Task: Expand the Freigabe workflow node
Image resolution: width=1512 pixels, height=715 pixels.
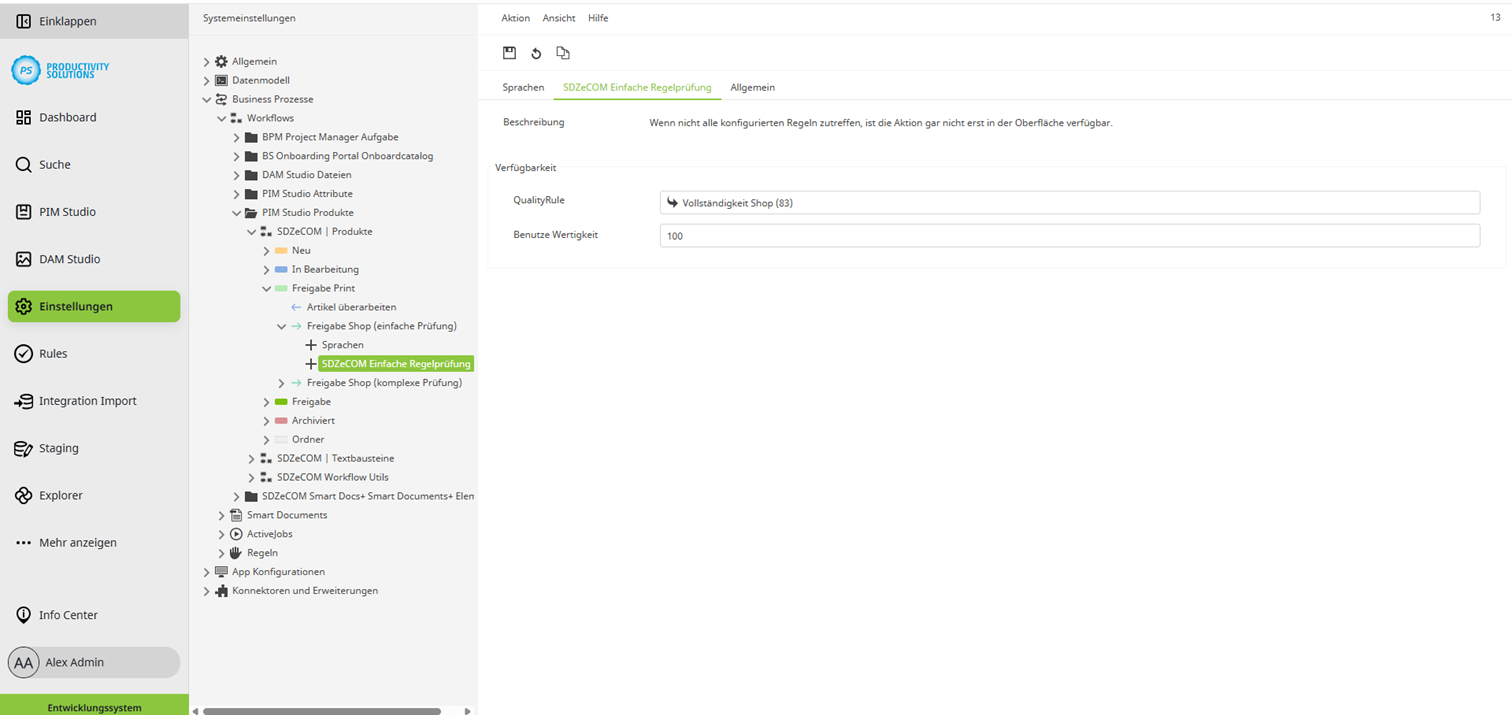Action: tap(265, 401)
